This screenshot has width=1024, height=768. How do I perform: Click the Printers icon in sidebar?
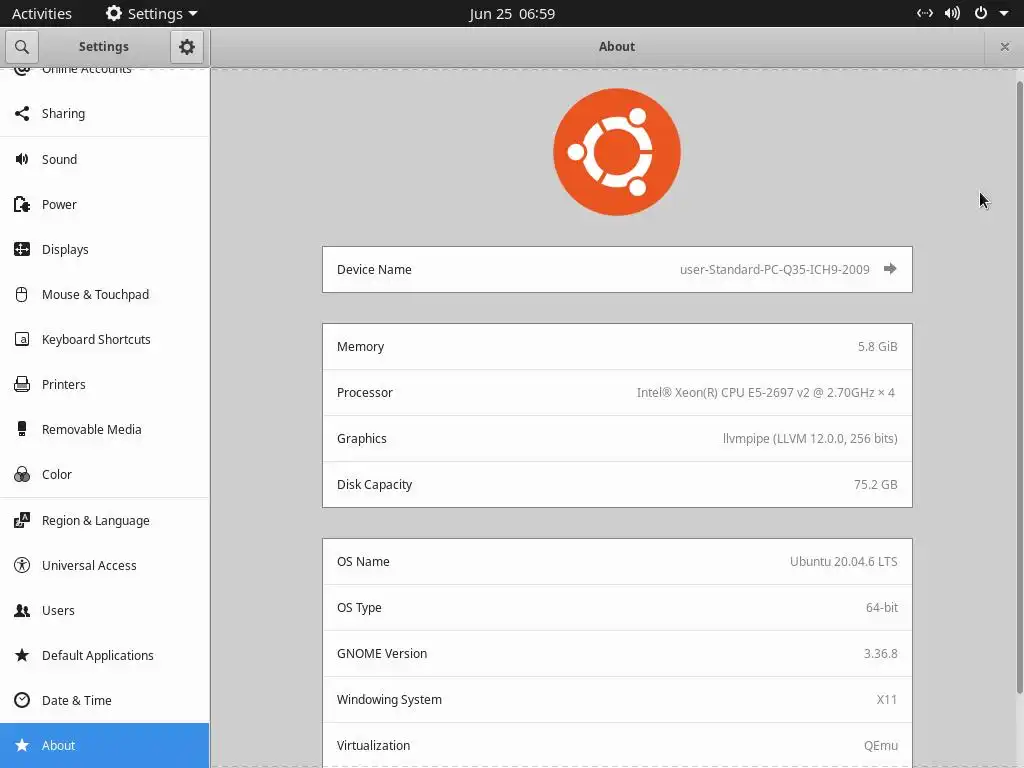tap(22, 385)
